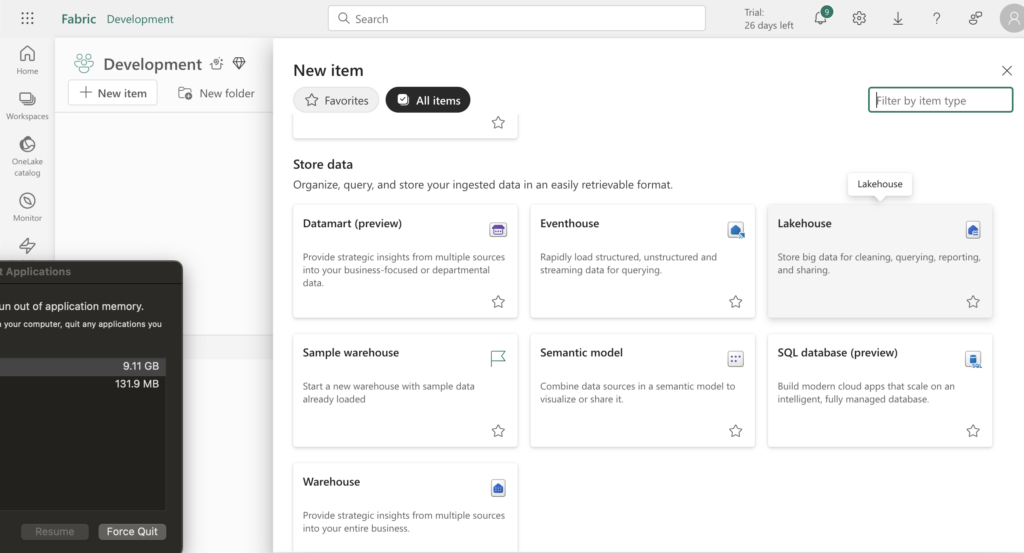This screenshot has height=553, width=1024.
Task: Click the share feedback icon
Action: [x=975, y=18]
